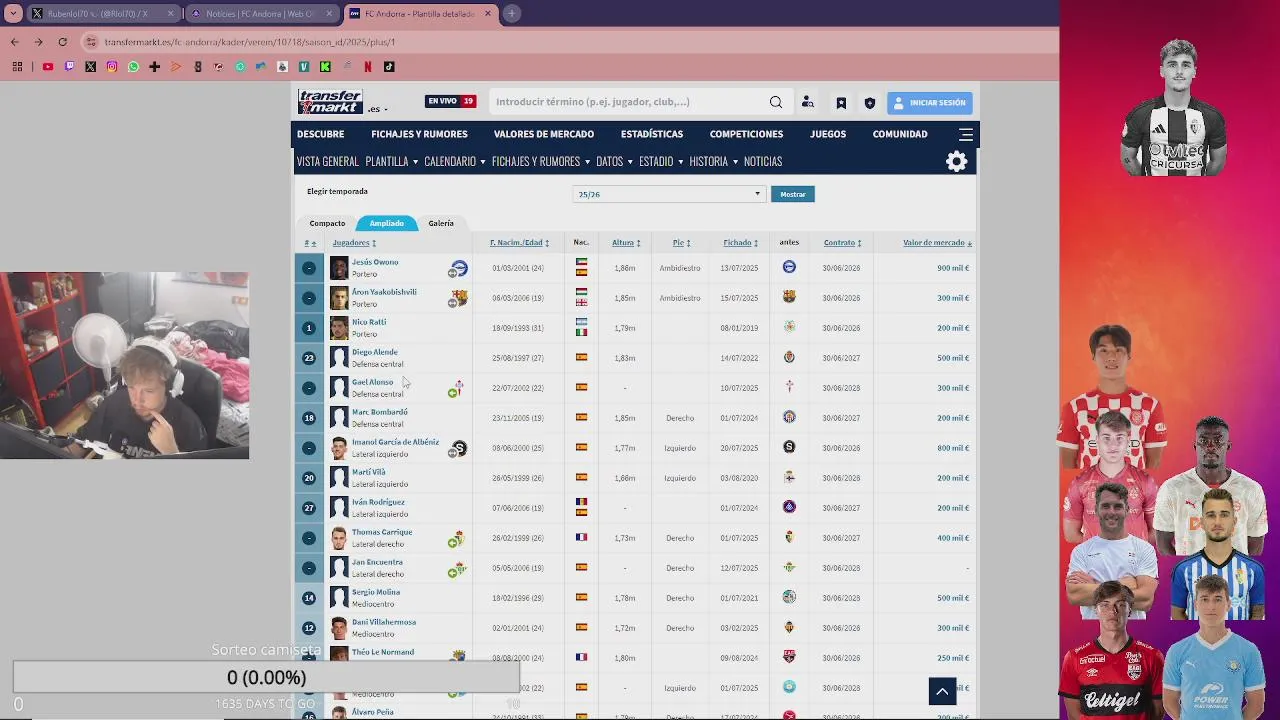Open the new tab plus button
Screen dimensions: 1280x720
click(x=511, y=14)
